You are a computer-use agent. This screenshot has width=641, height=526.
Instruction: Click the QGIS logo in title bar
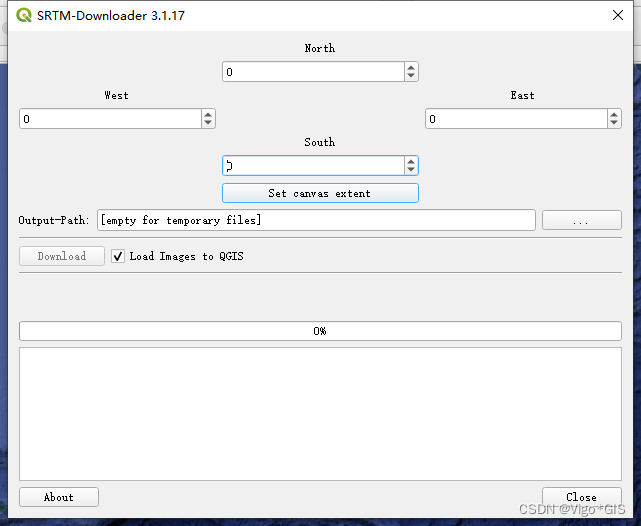(24, 15)
